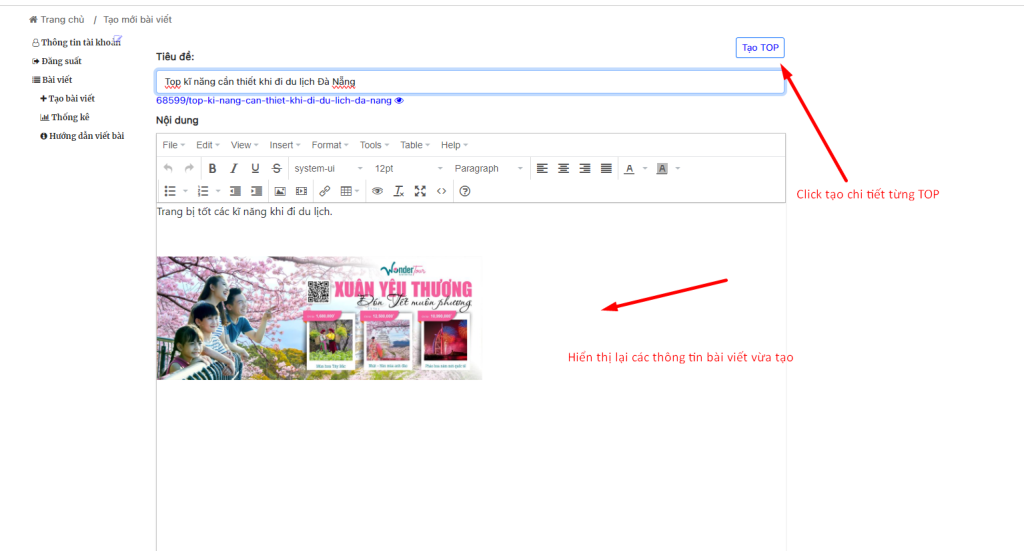Click the insert image icon
Image resolution: width=1024 pixels, height=551 pixels.
[x=280, y=191]
